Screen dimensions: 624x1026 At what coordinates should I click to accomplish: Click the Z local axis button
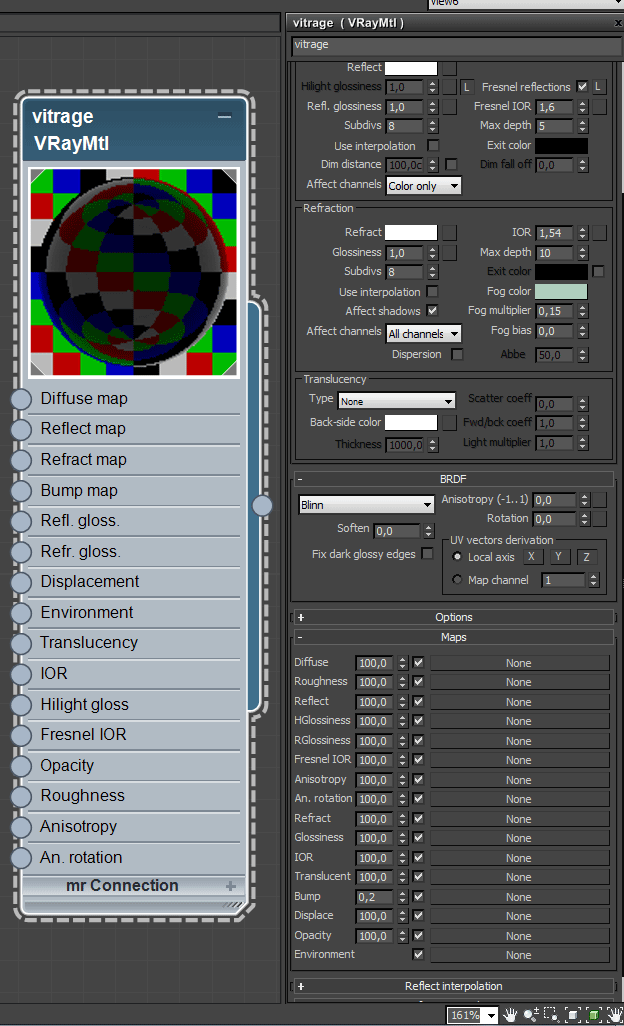(587, 557)
